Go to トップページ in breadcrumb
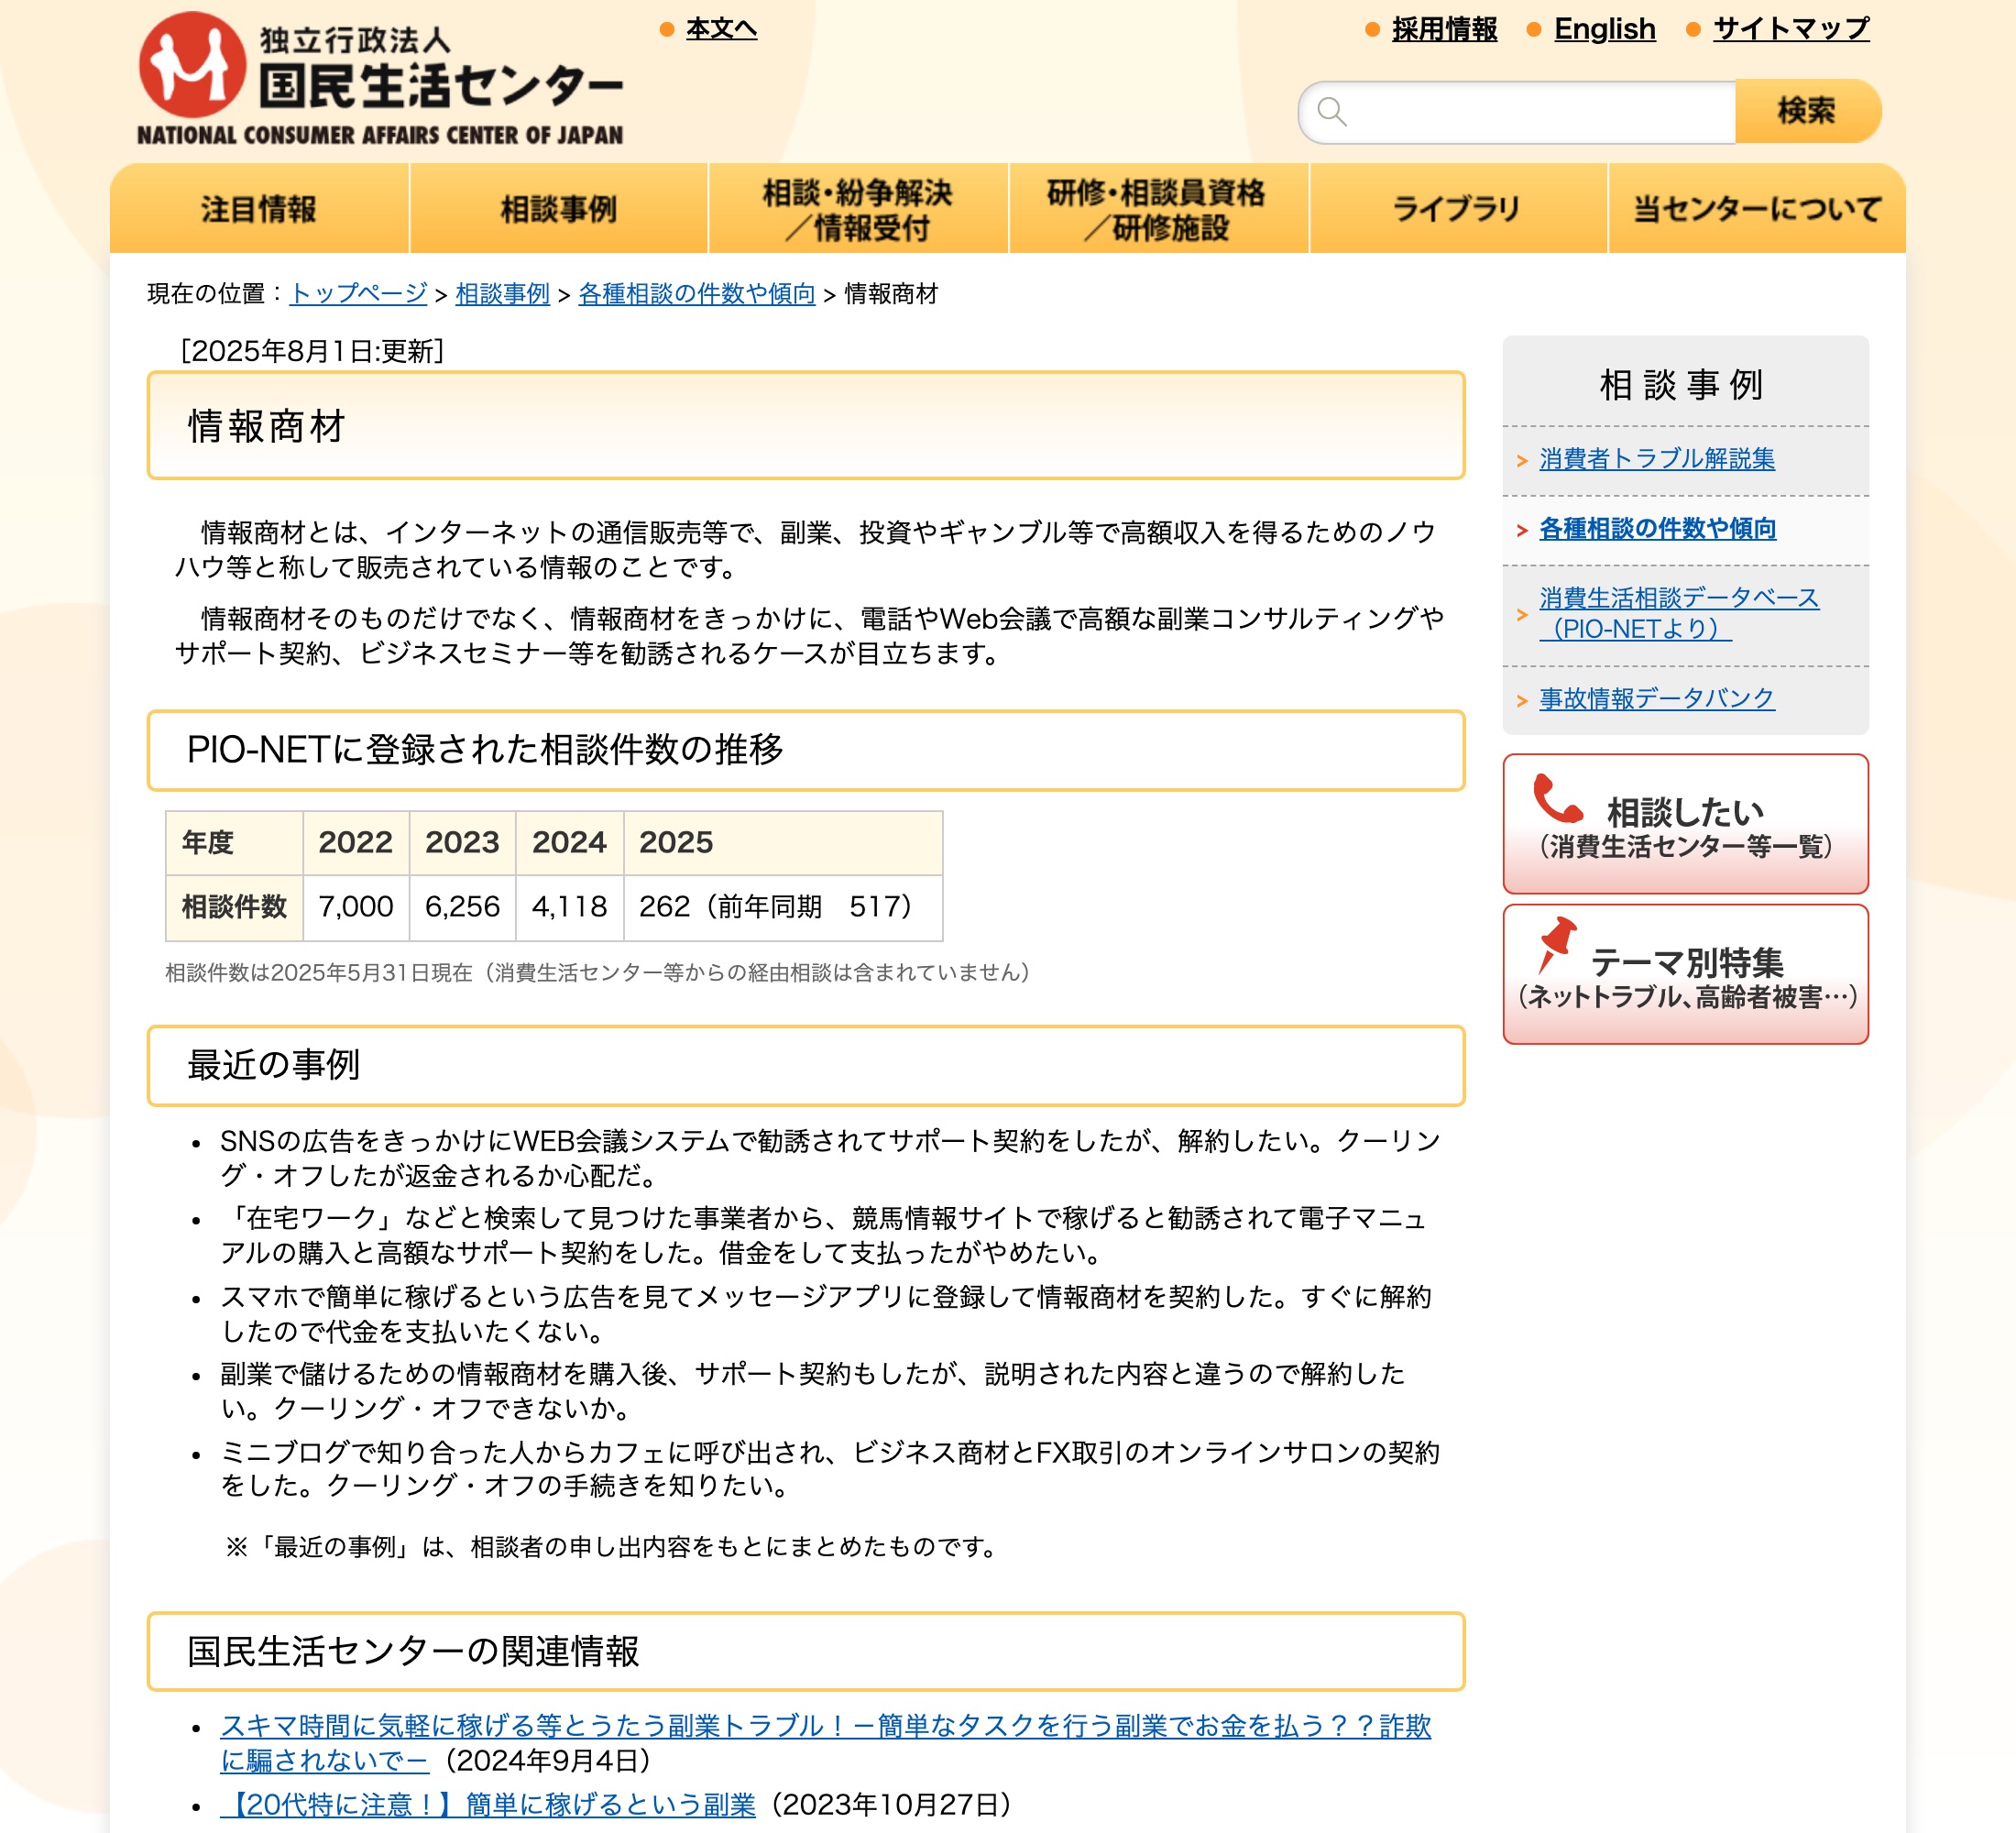Screen dimensions: 2016x1833 pos(358,293)
